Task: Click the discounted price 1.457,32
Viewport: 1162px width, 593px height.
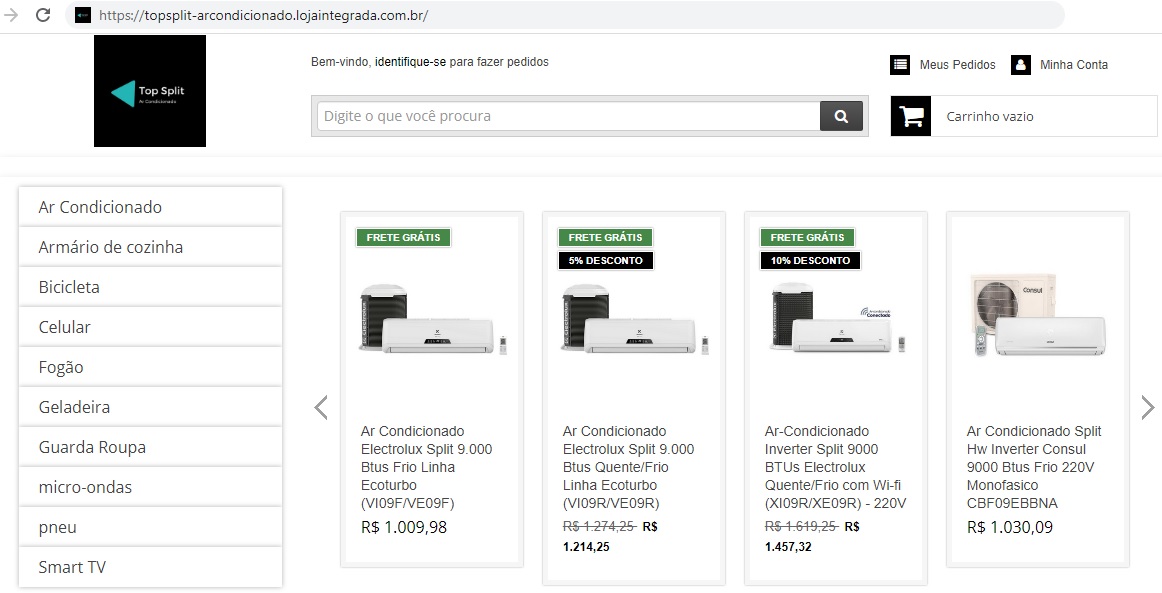Action: (x=788, y=547)
